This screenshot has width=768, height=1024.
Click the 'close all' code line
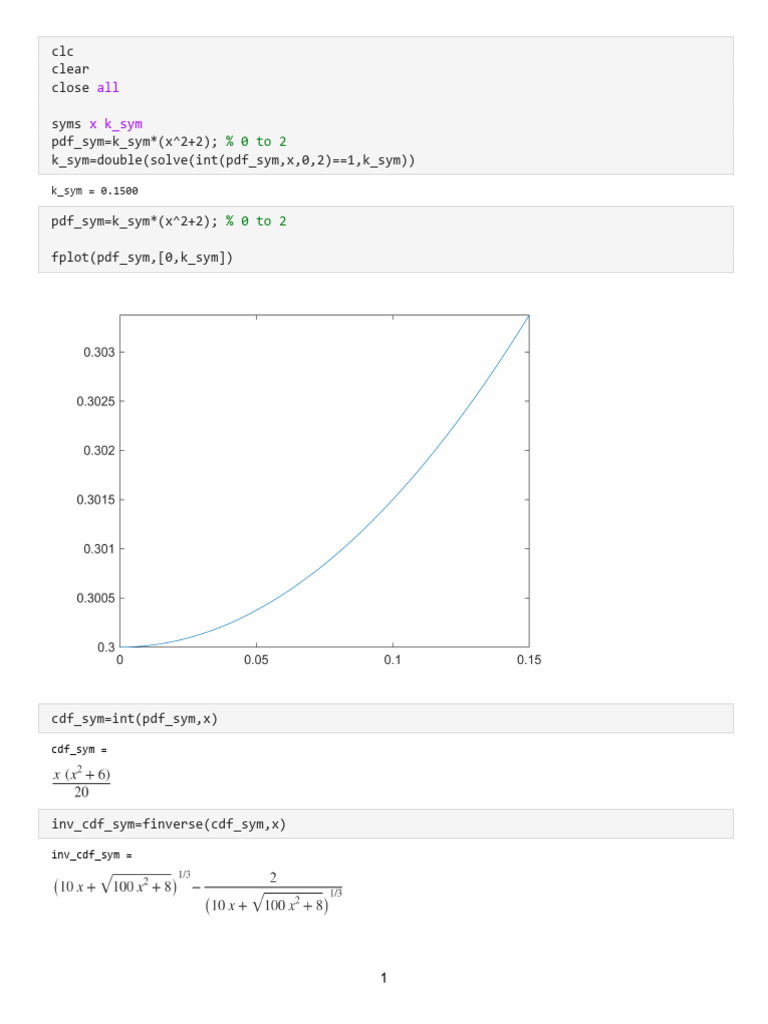[86, 88]
